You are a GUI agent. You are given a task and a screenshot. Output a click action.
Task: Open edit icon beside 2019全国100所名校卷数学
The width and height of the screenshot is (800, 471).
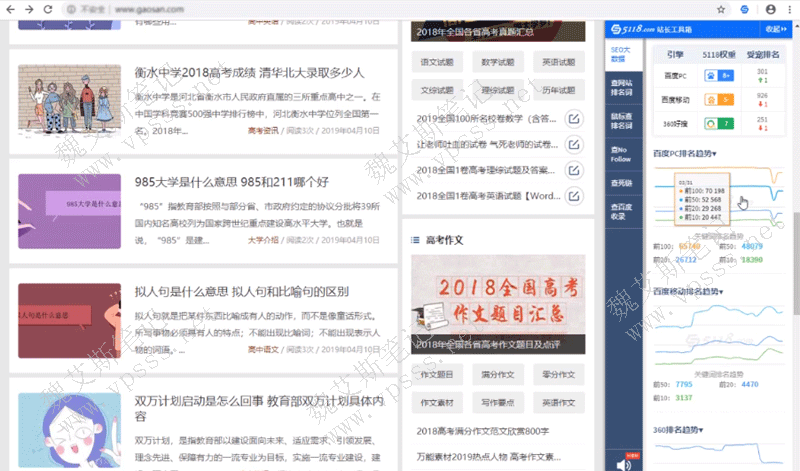pos(573,119)
